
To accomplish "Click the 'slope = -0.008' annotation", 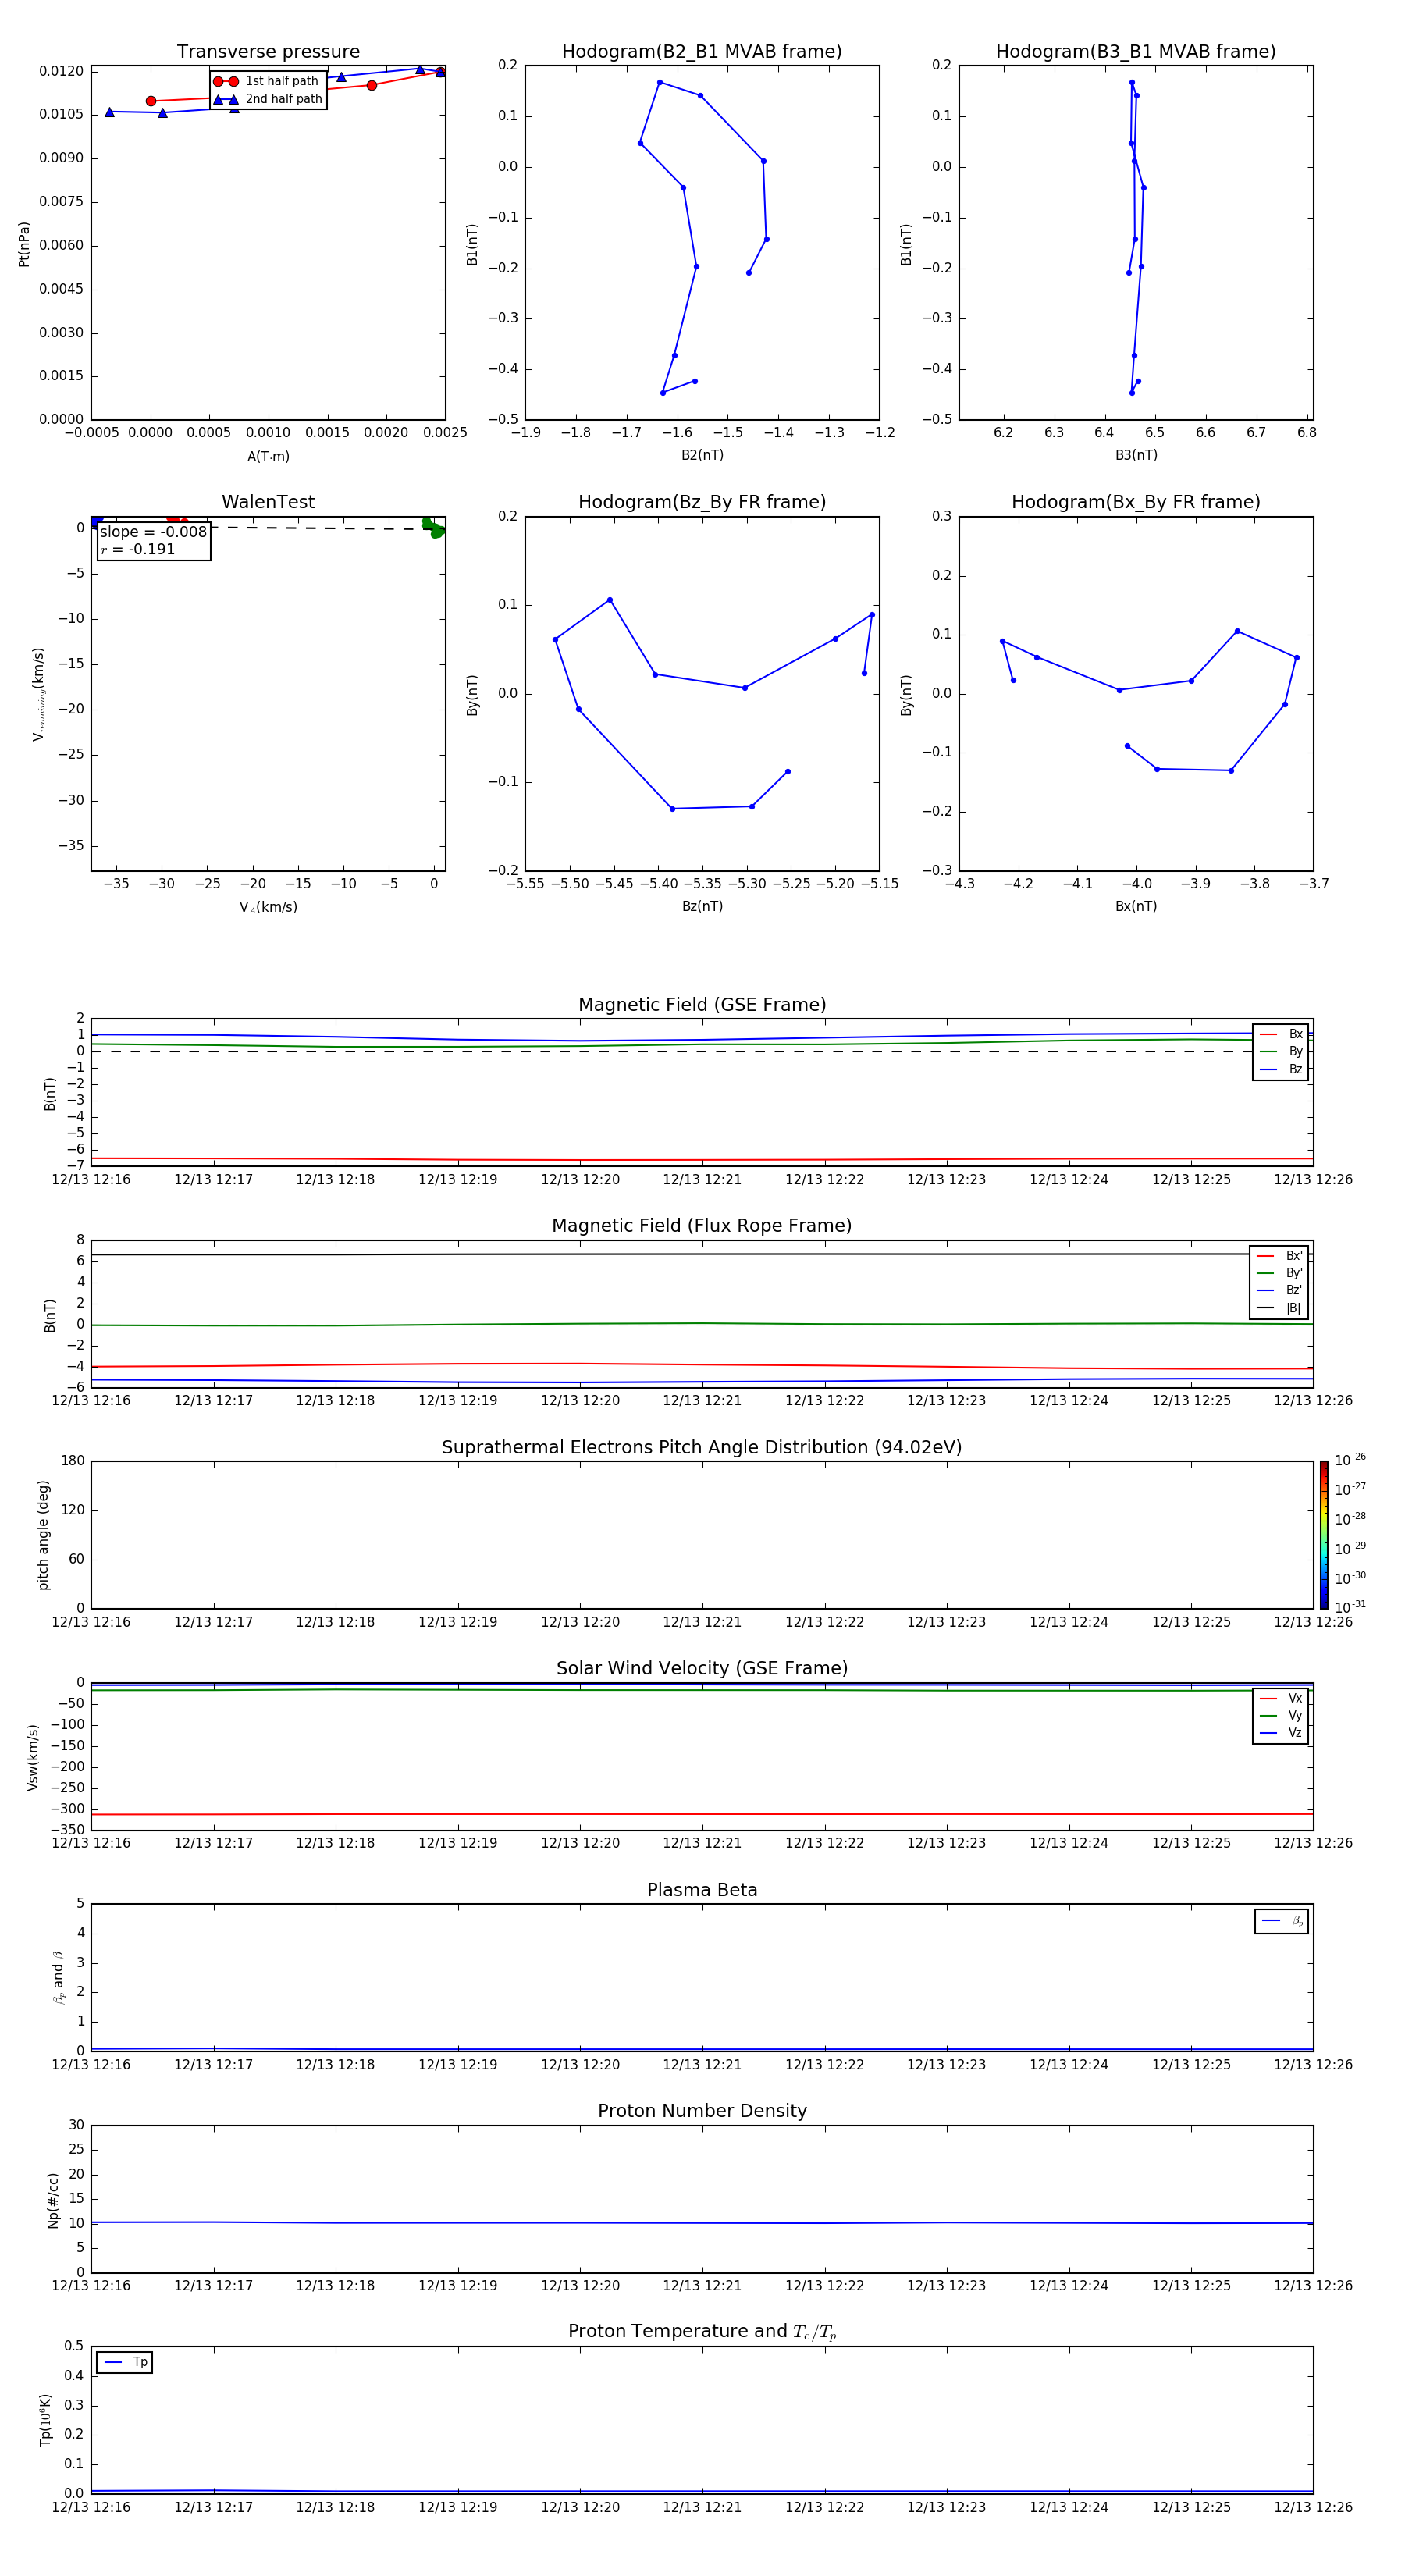I will tap(153, 532).
